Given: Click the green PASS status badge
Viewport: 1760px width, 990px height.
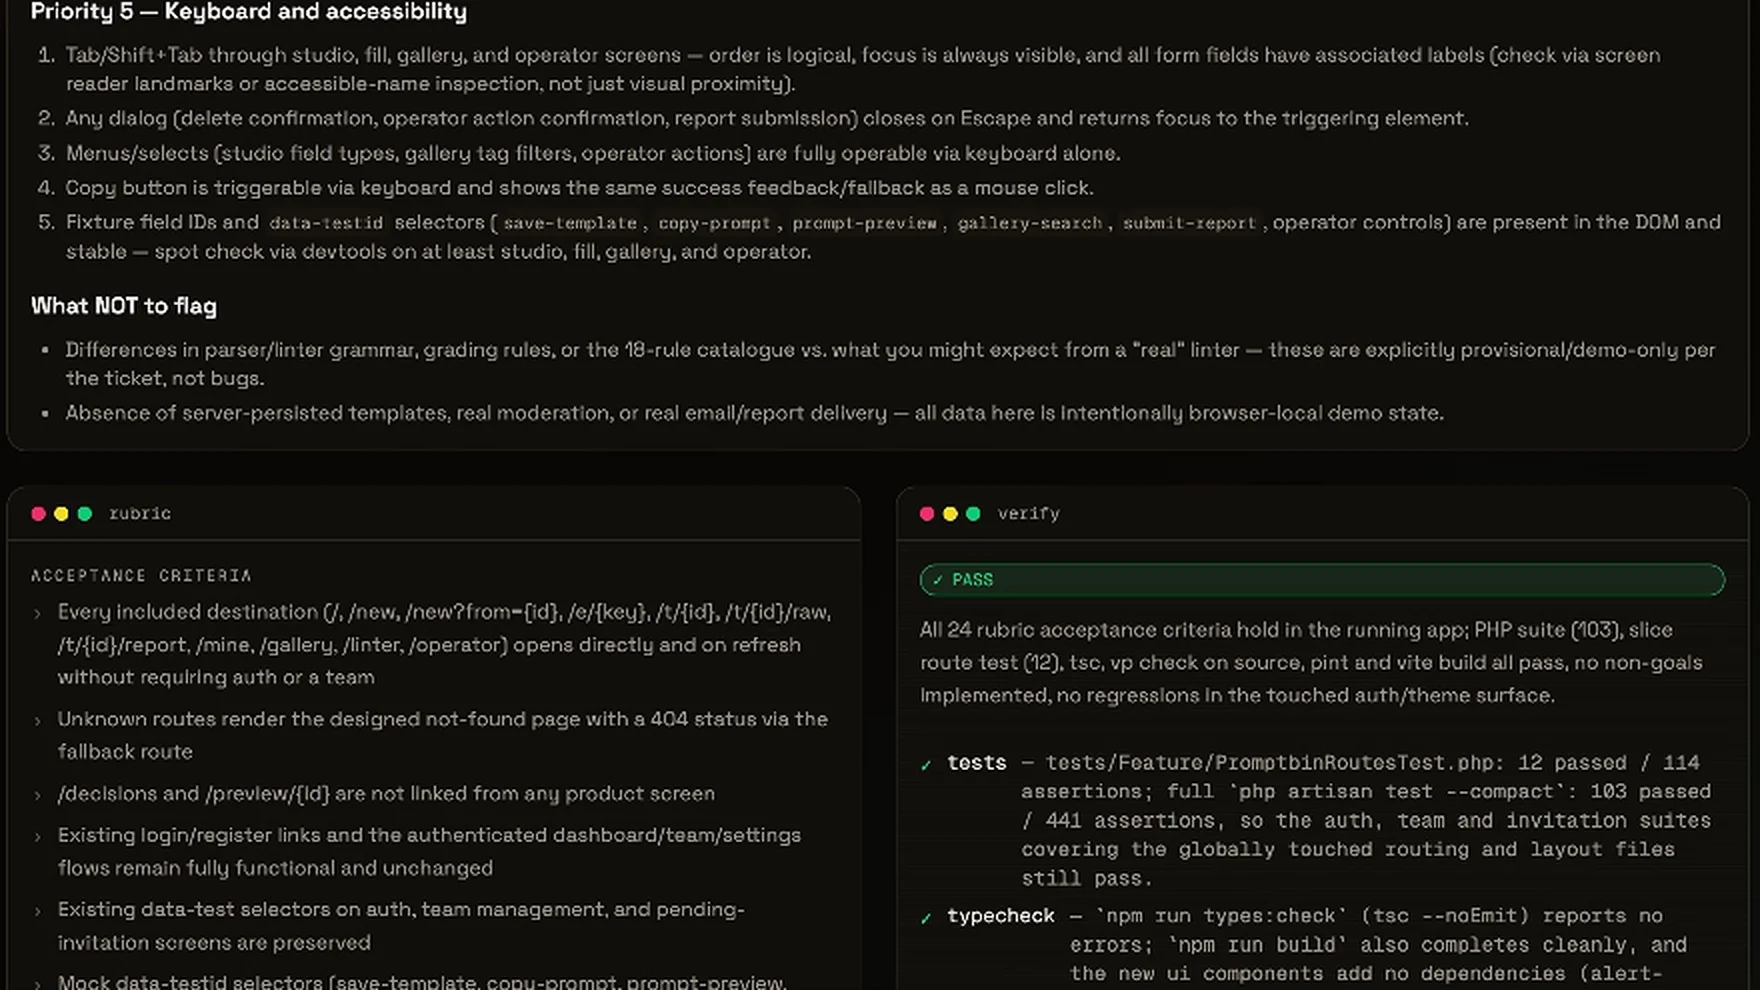Looking at the screenshot, I should [1322, 580].
